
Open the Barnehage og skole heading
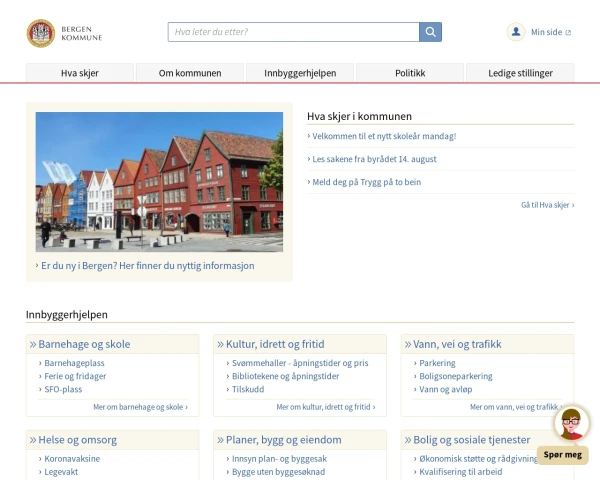point(84,344)
